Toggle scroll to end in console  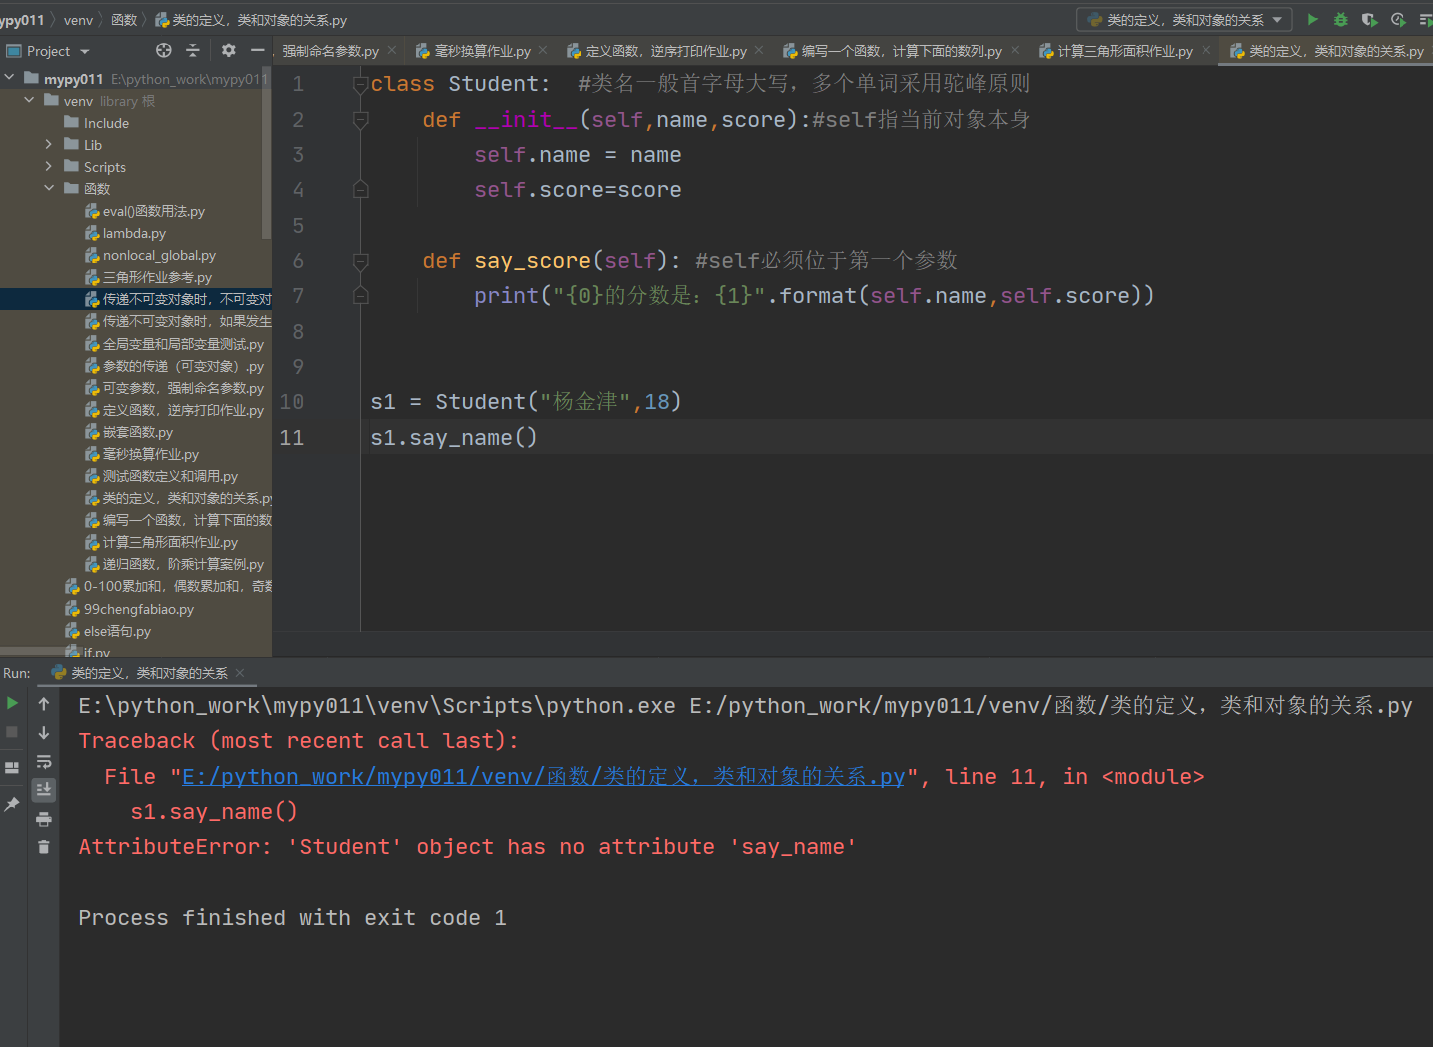tap(44, 790)
